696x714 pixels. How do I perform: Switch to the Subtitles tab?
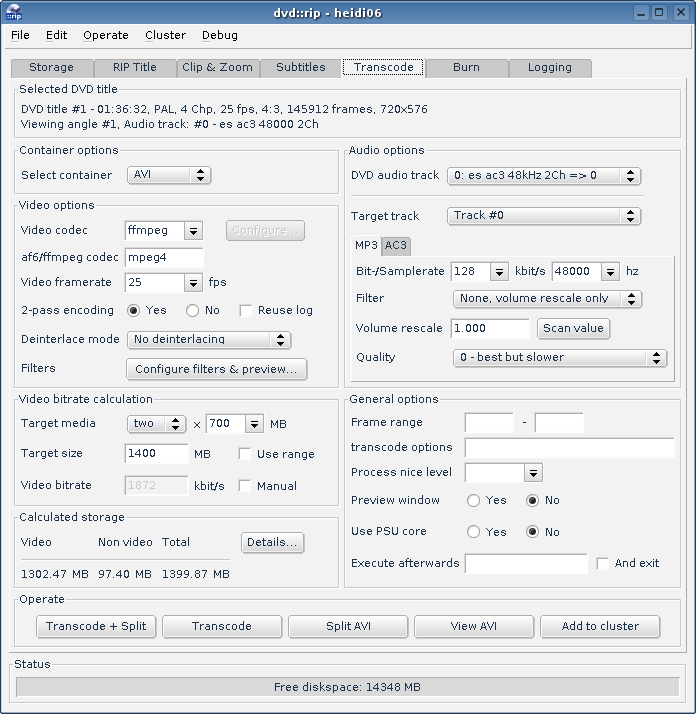pos(301,67)
